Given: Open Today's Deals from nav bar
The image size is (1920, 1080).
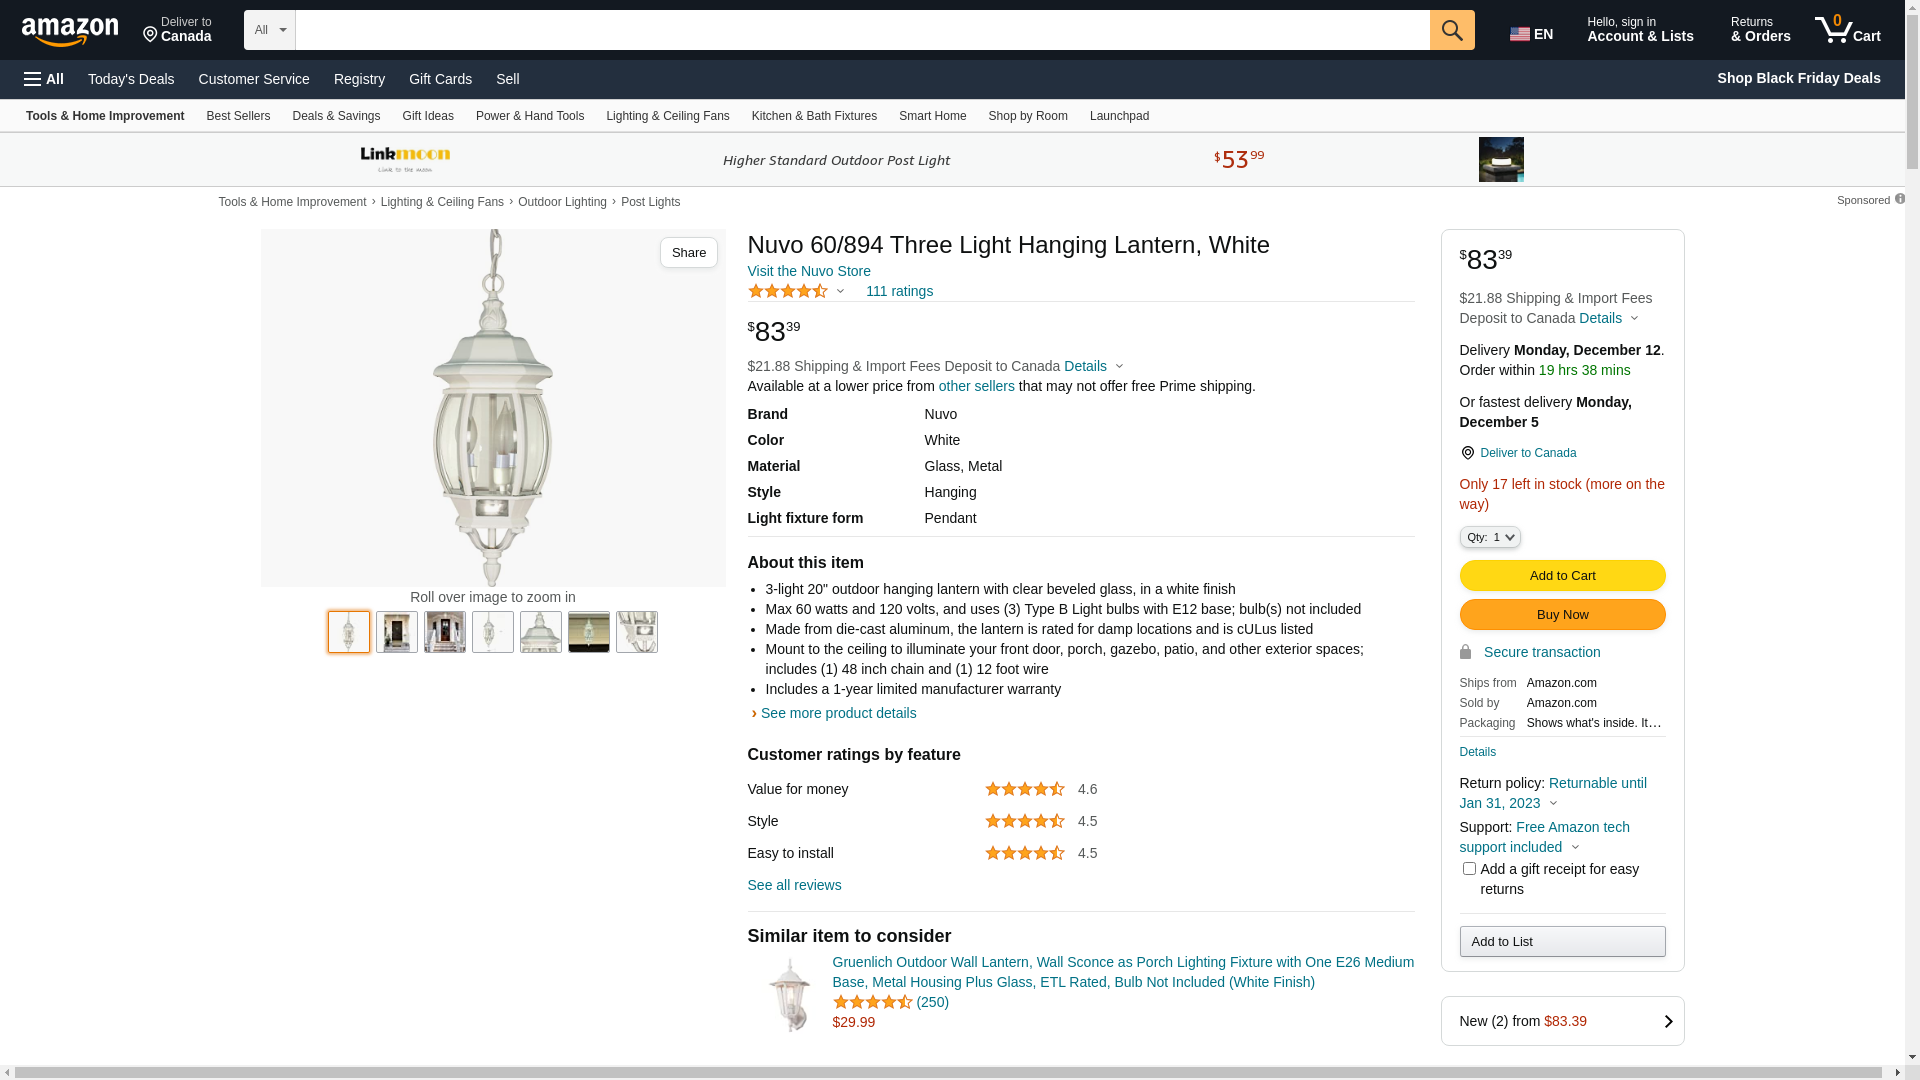Looking at the screenshot, I should pos(131,79).
